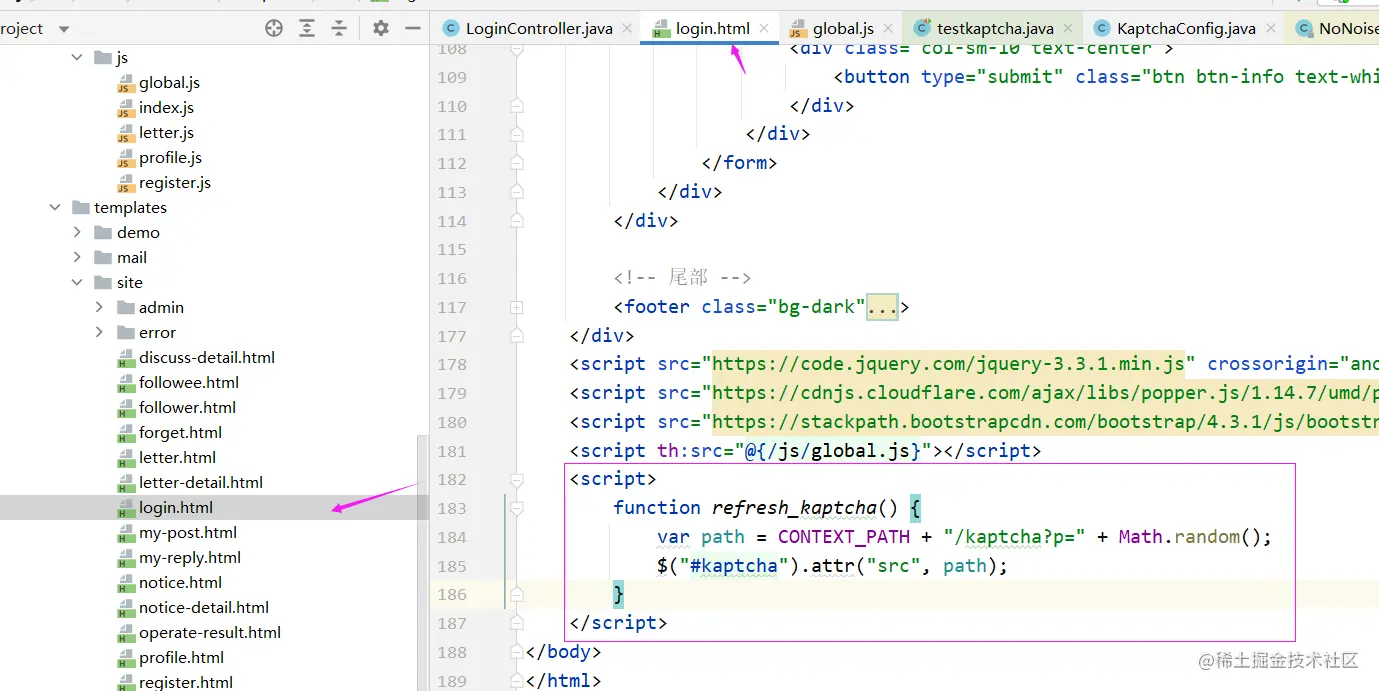Select register.html file
Image resolution: width=1379 pixels, height=691 pixels.
tap(186, 683)
